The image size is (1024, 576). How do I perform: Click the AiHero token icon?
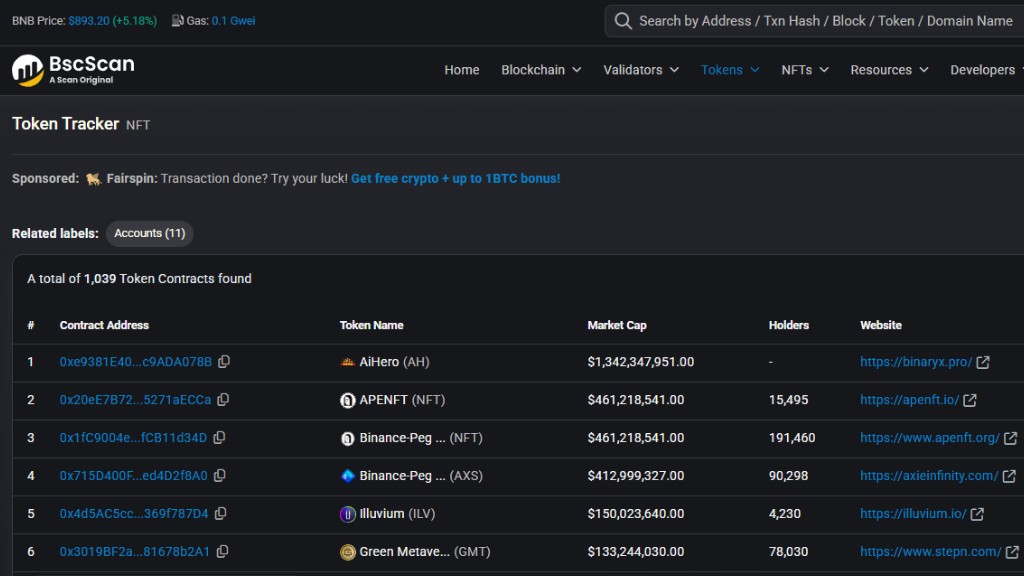click(x=347, y=362)
